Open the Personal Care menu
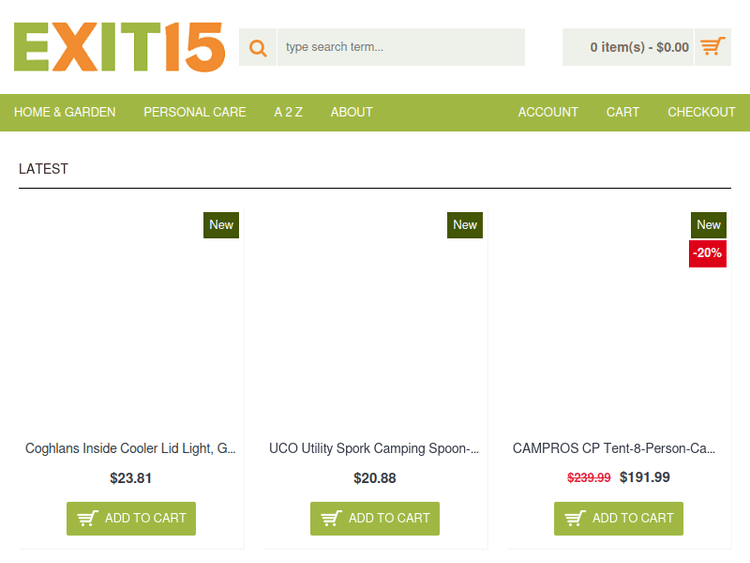750x563 pixels. [195, 112]
